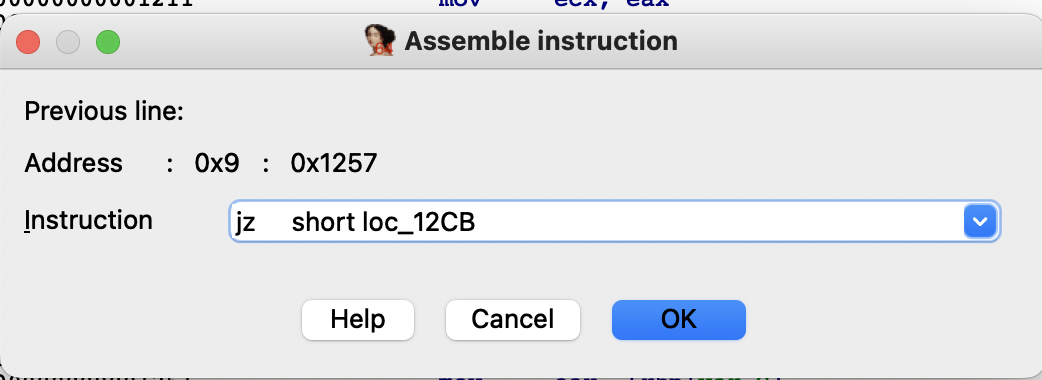Confirm with the OK button
The height and width of the screenshot is (380, 1042).
point(678,320)
